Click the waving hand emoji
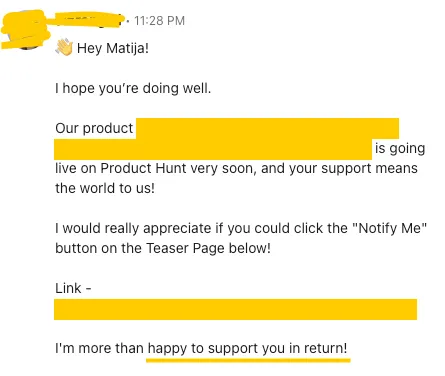The width and height of the screenshot is (445, 376). click(x=64, y=47)
